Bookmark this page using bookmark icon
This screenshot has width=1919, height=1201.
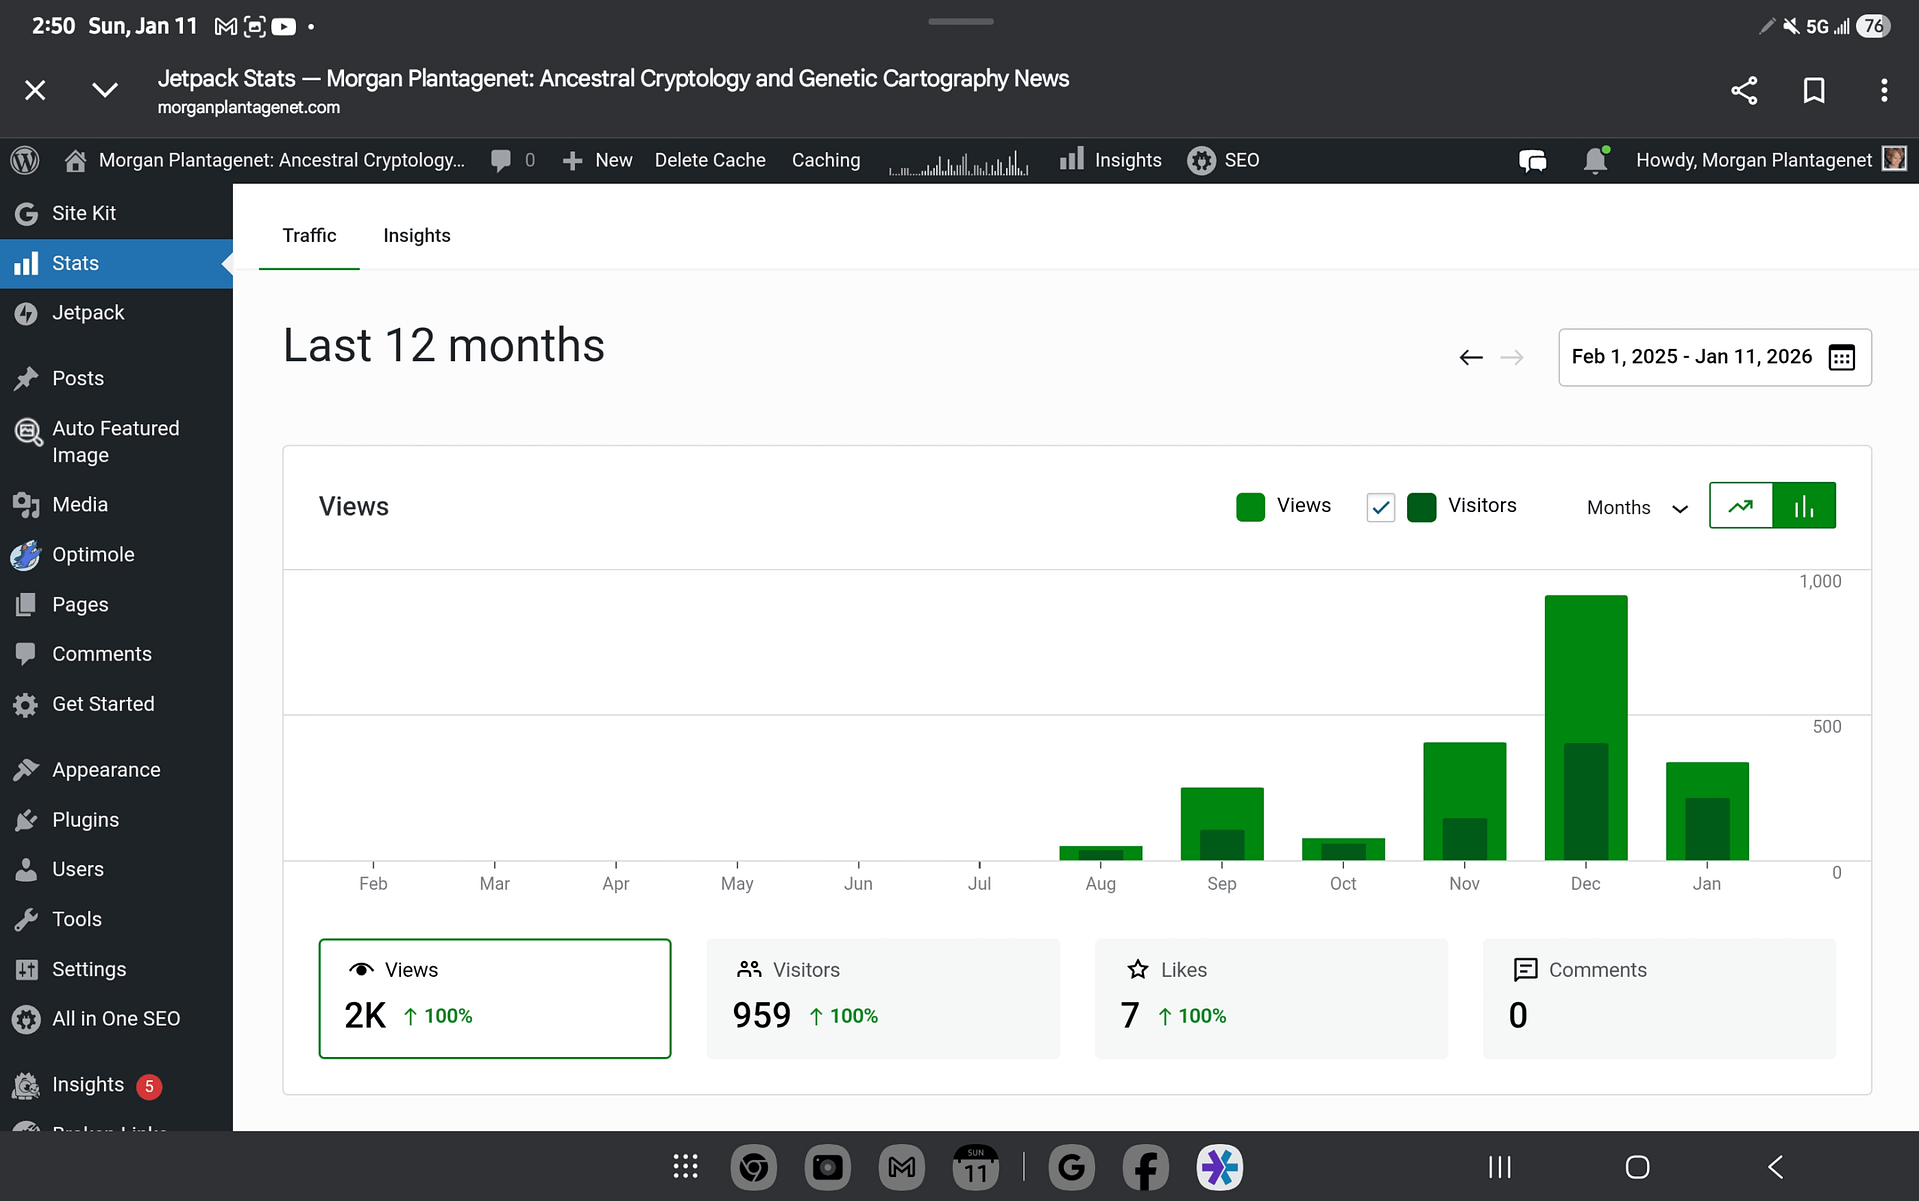(x=1814, y=91)
